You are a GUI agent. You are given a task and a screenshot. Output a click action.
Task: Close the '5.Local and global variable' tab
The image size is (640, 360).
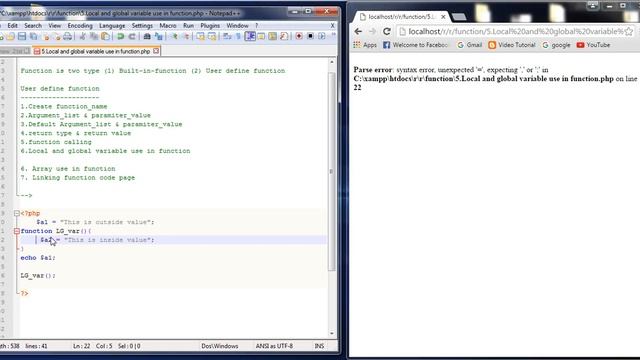coord(156,51)
